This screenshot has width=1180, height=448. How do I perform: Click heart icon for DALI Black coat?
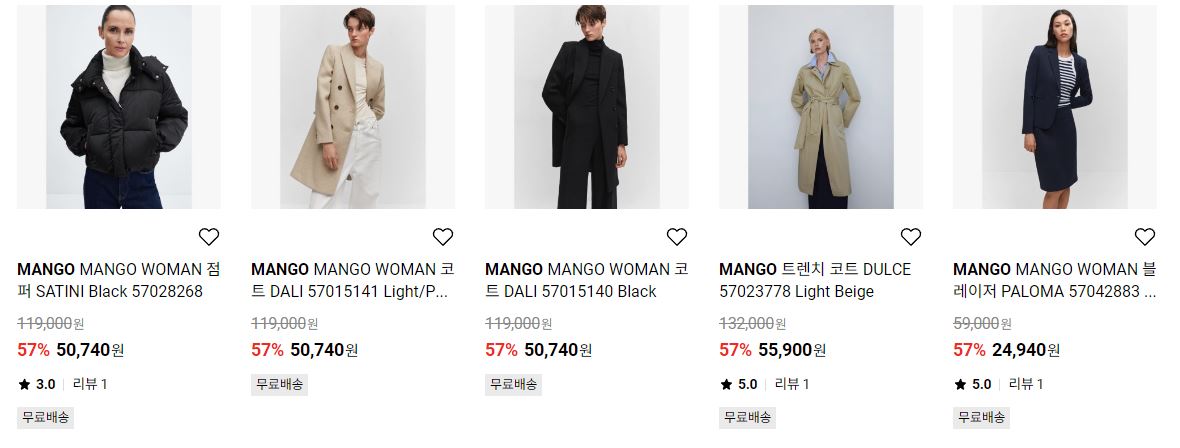(x=677, y=236)
